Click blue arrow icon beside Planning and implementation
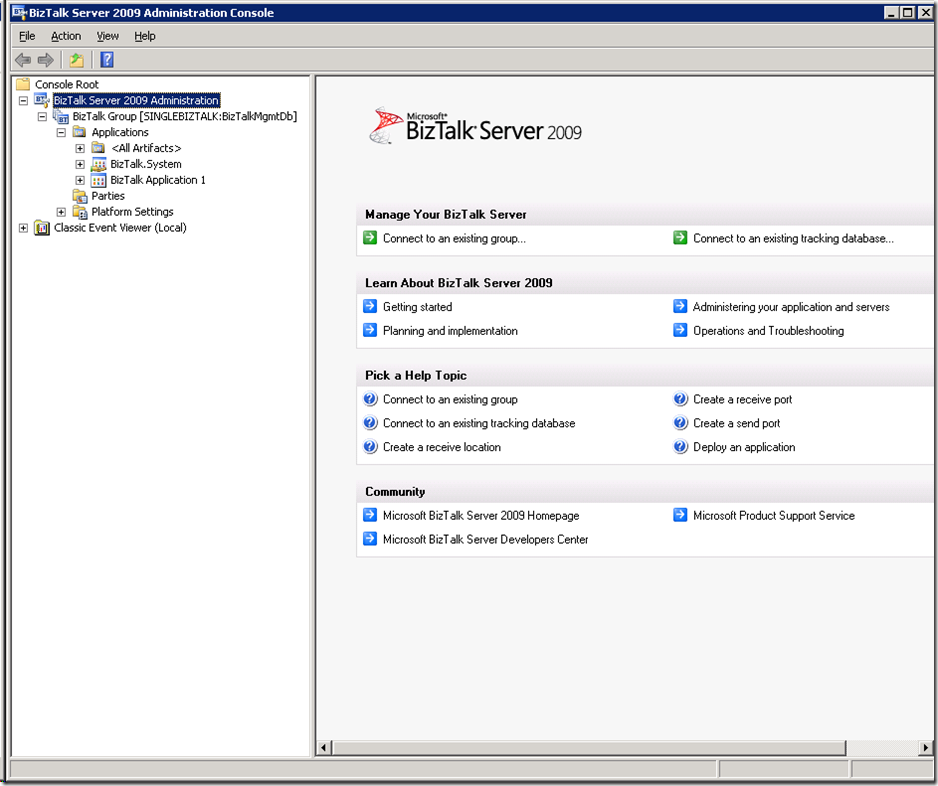The image size is (938, 786). tap(370, 330)
